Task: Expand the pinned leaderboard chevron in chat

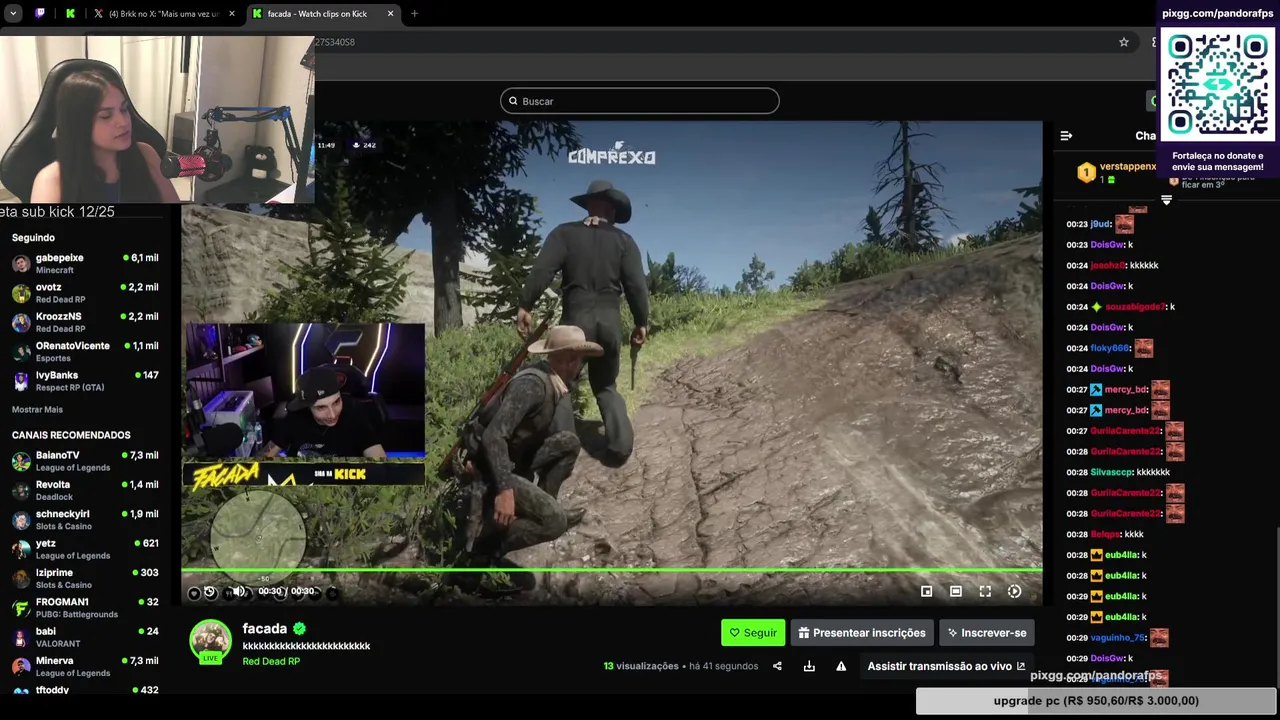Action: (x=1166, y=200)
